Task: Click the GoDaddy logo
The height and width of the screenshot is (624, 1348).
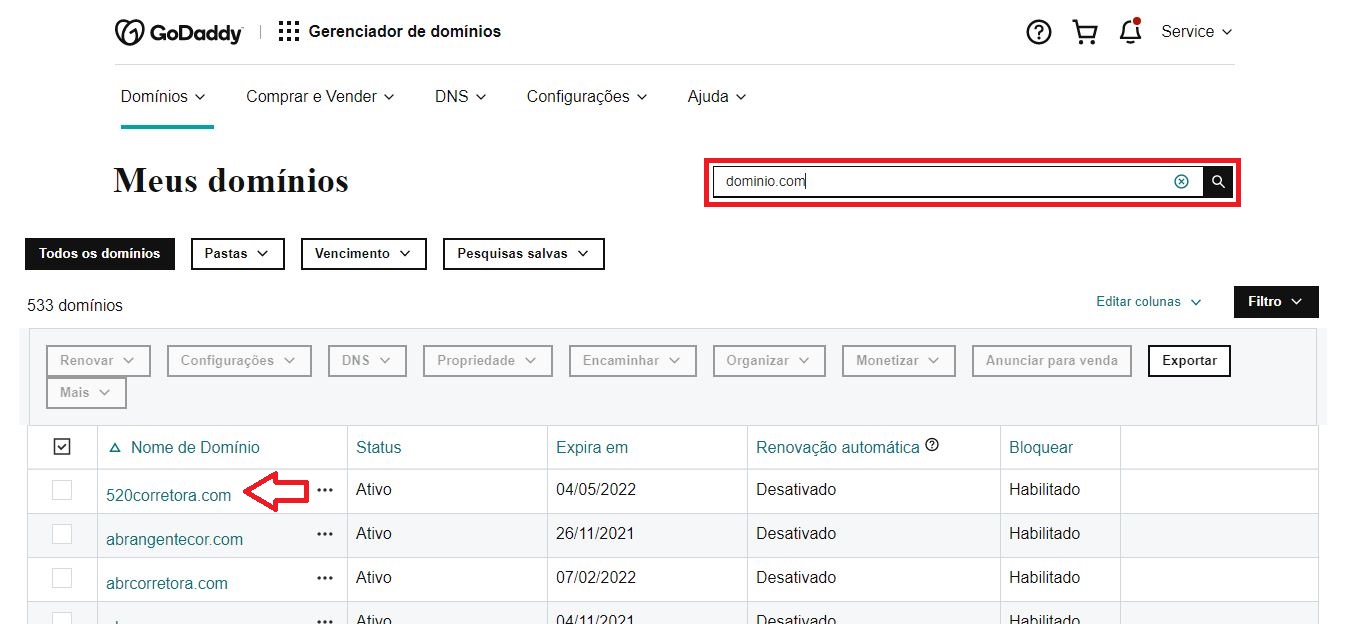Action: point(179,32)
